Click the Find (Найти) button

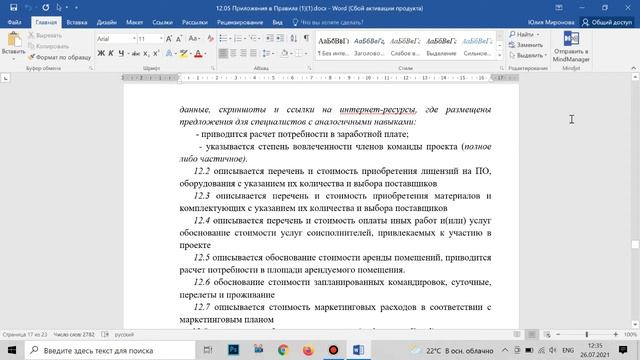pos(521,34)
